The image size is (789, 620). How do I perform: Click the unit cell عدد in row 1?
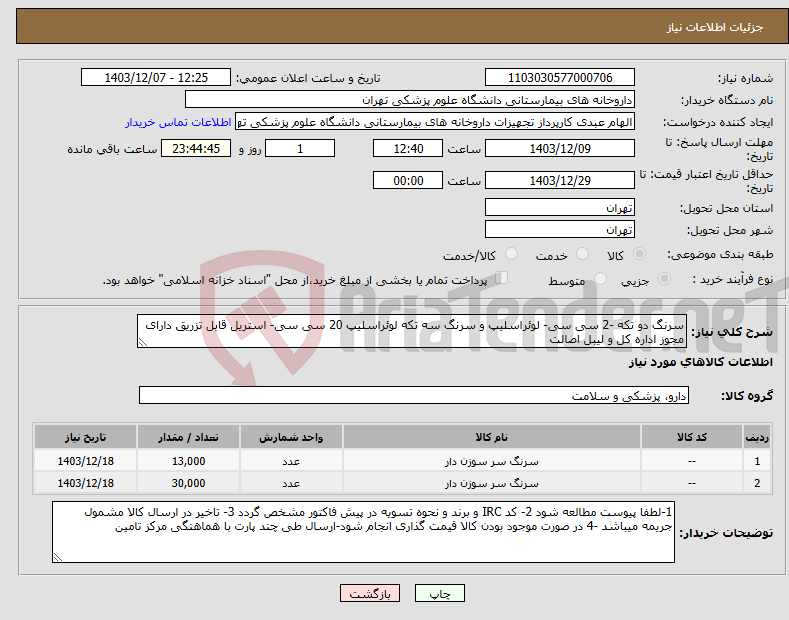(291, 461)
